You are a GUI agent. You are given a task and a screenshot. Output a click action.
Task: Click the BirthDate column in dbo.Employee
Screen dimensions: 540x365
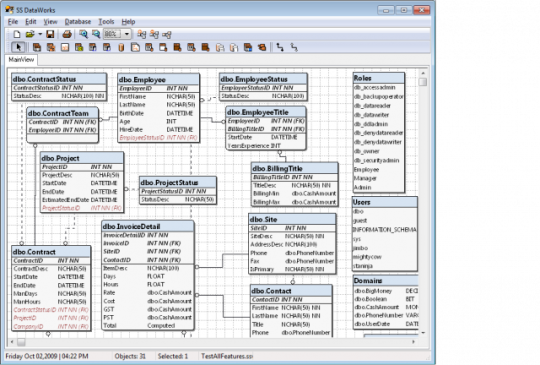tap(158, 113)
